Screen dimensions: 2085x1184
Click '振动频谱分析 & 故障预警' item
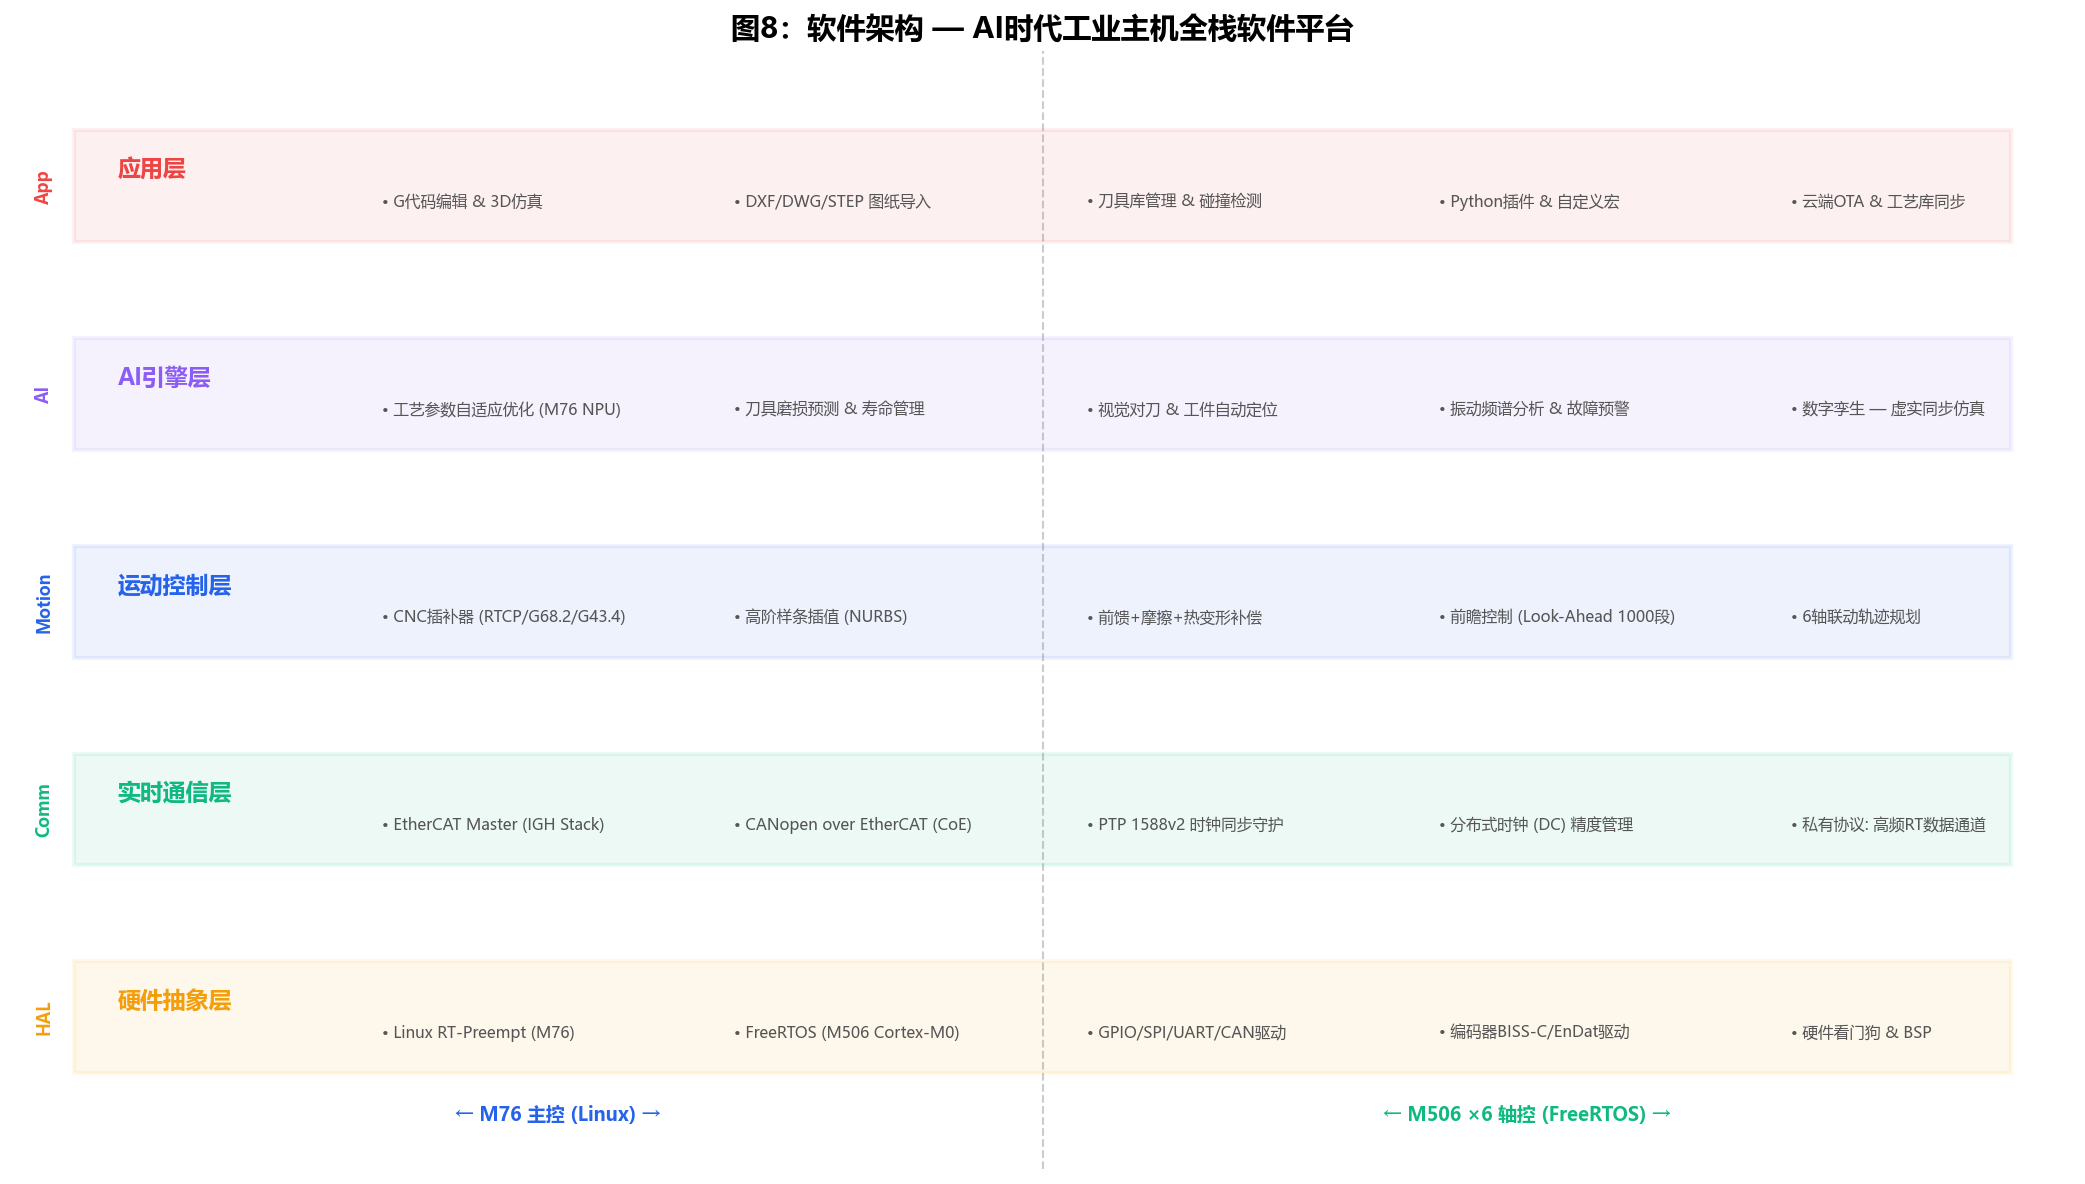1534,409
